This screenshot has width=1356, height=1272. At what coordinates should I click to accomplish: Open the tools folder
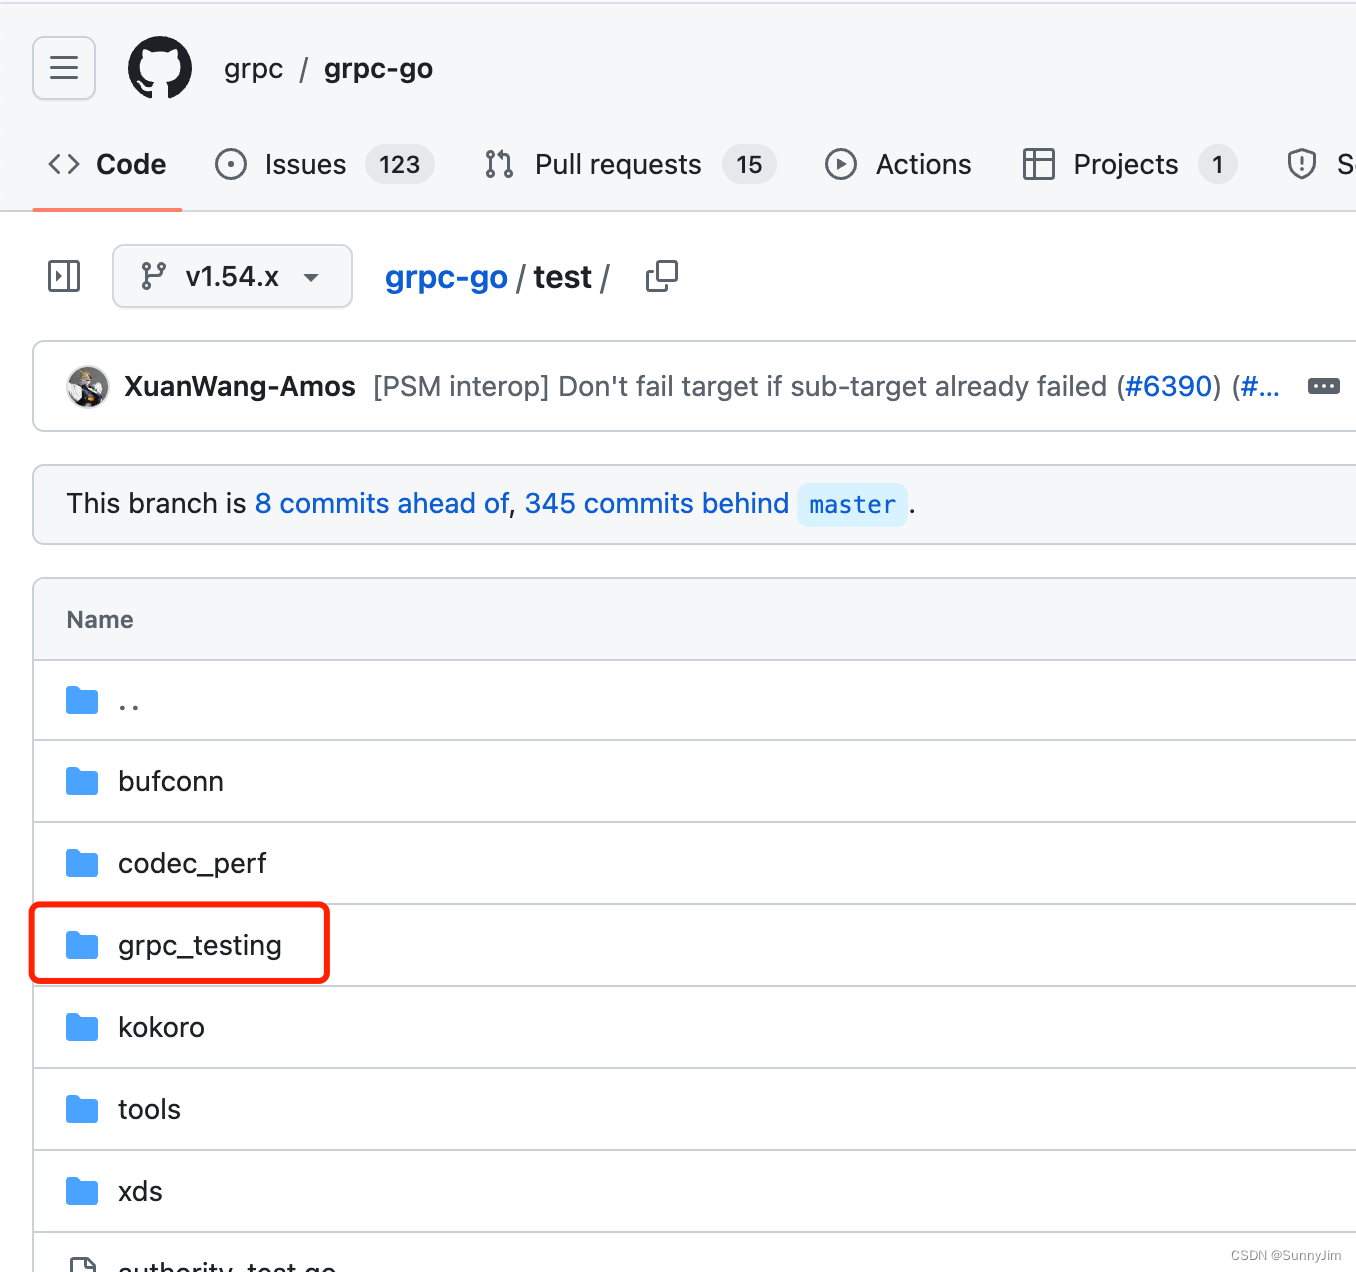[149, 1109]
